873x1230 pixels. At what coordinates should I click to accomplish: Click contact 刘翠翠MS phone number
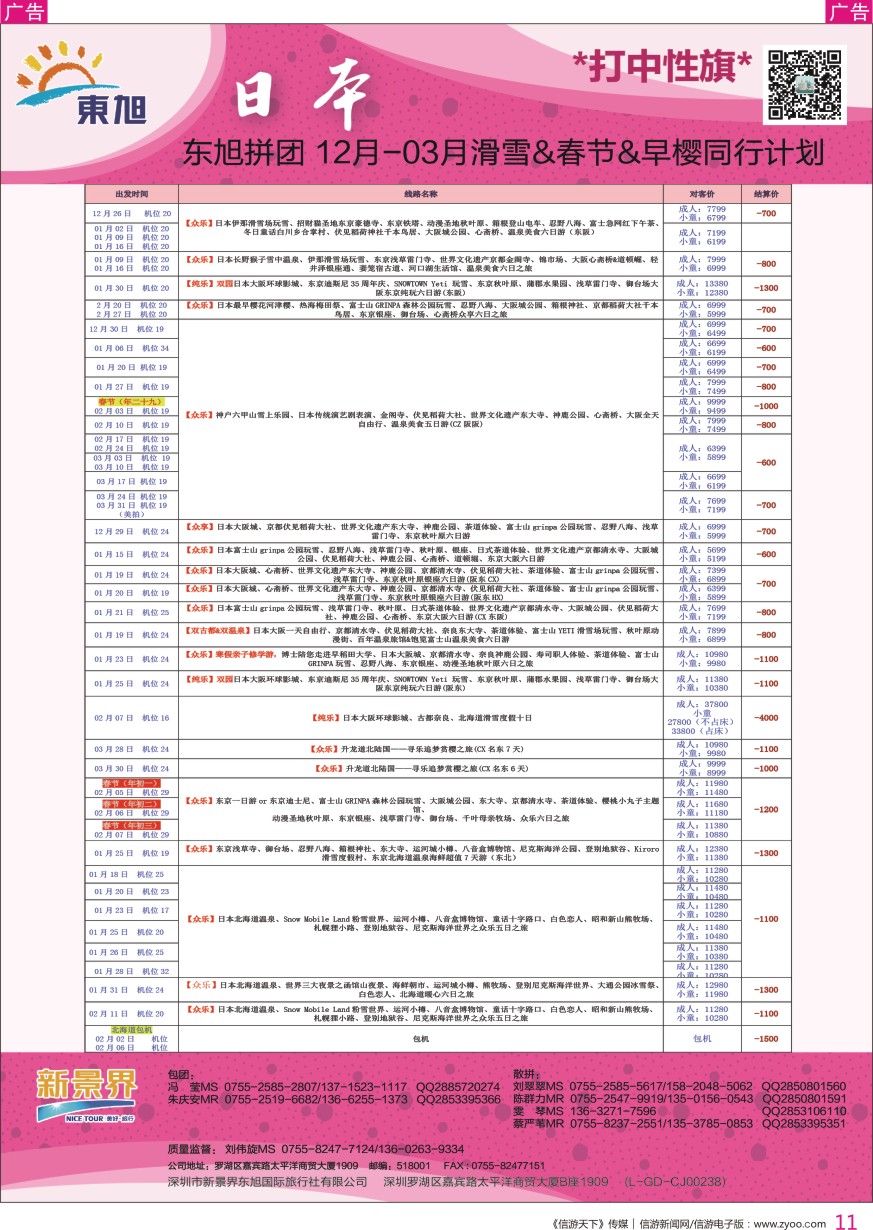click(661, 1086)
